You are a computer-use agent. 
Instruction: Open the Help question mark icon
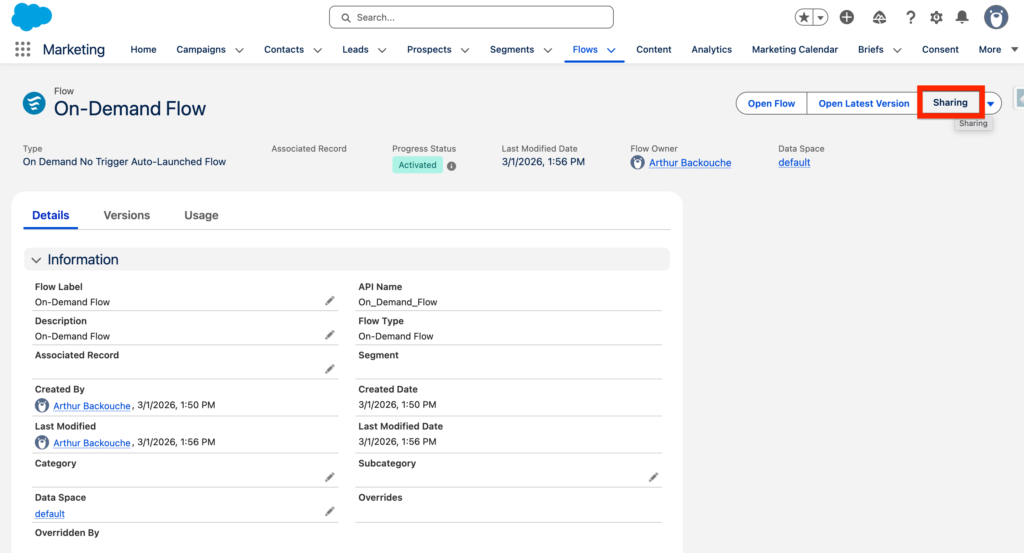(x=910, y=17)
